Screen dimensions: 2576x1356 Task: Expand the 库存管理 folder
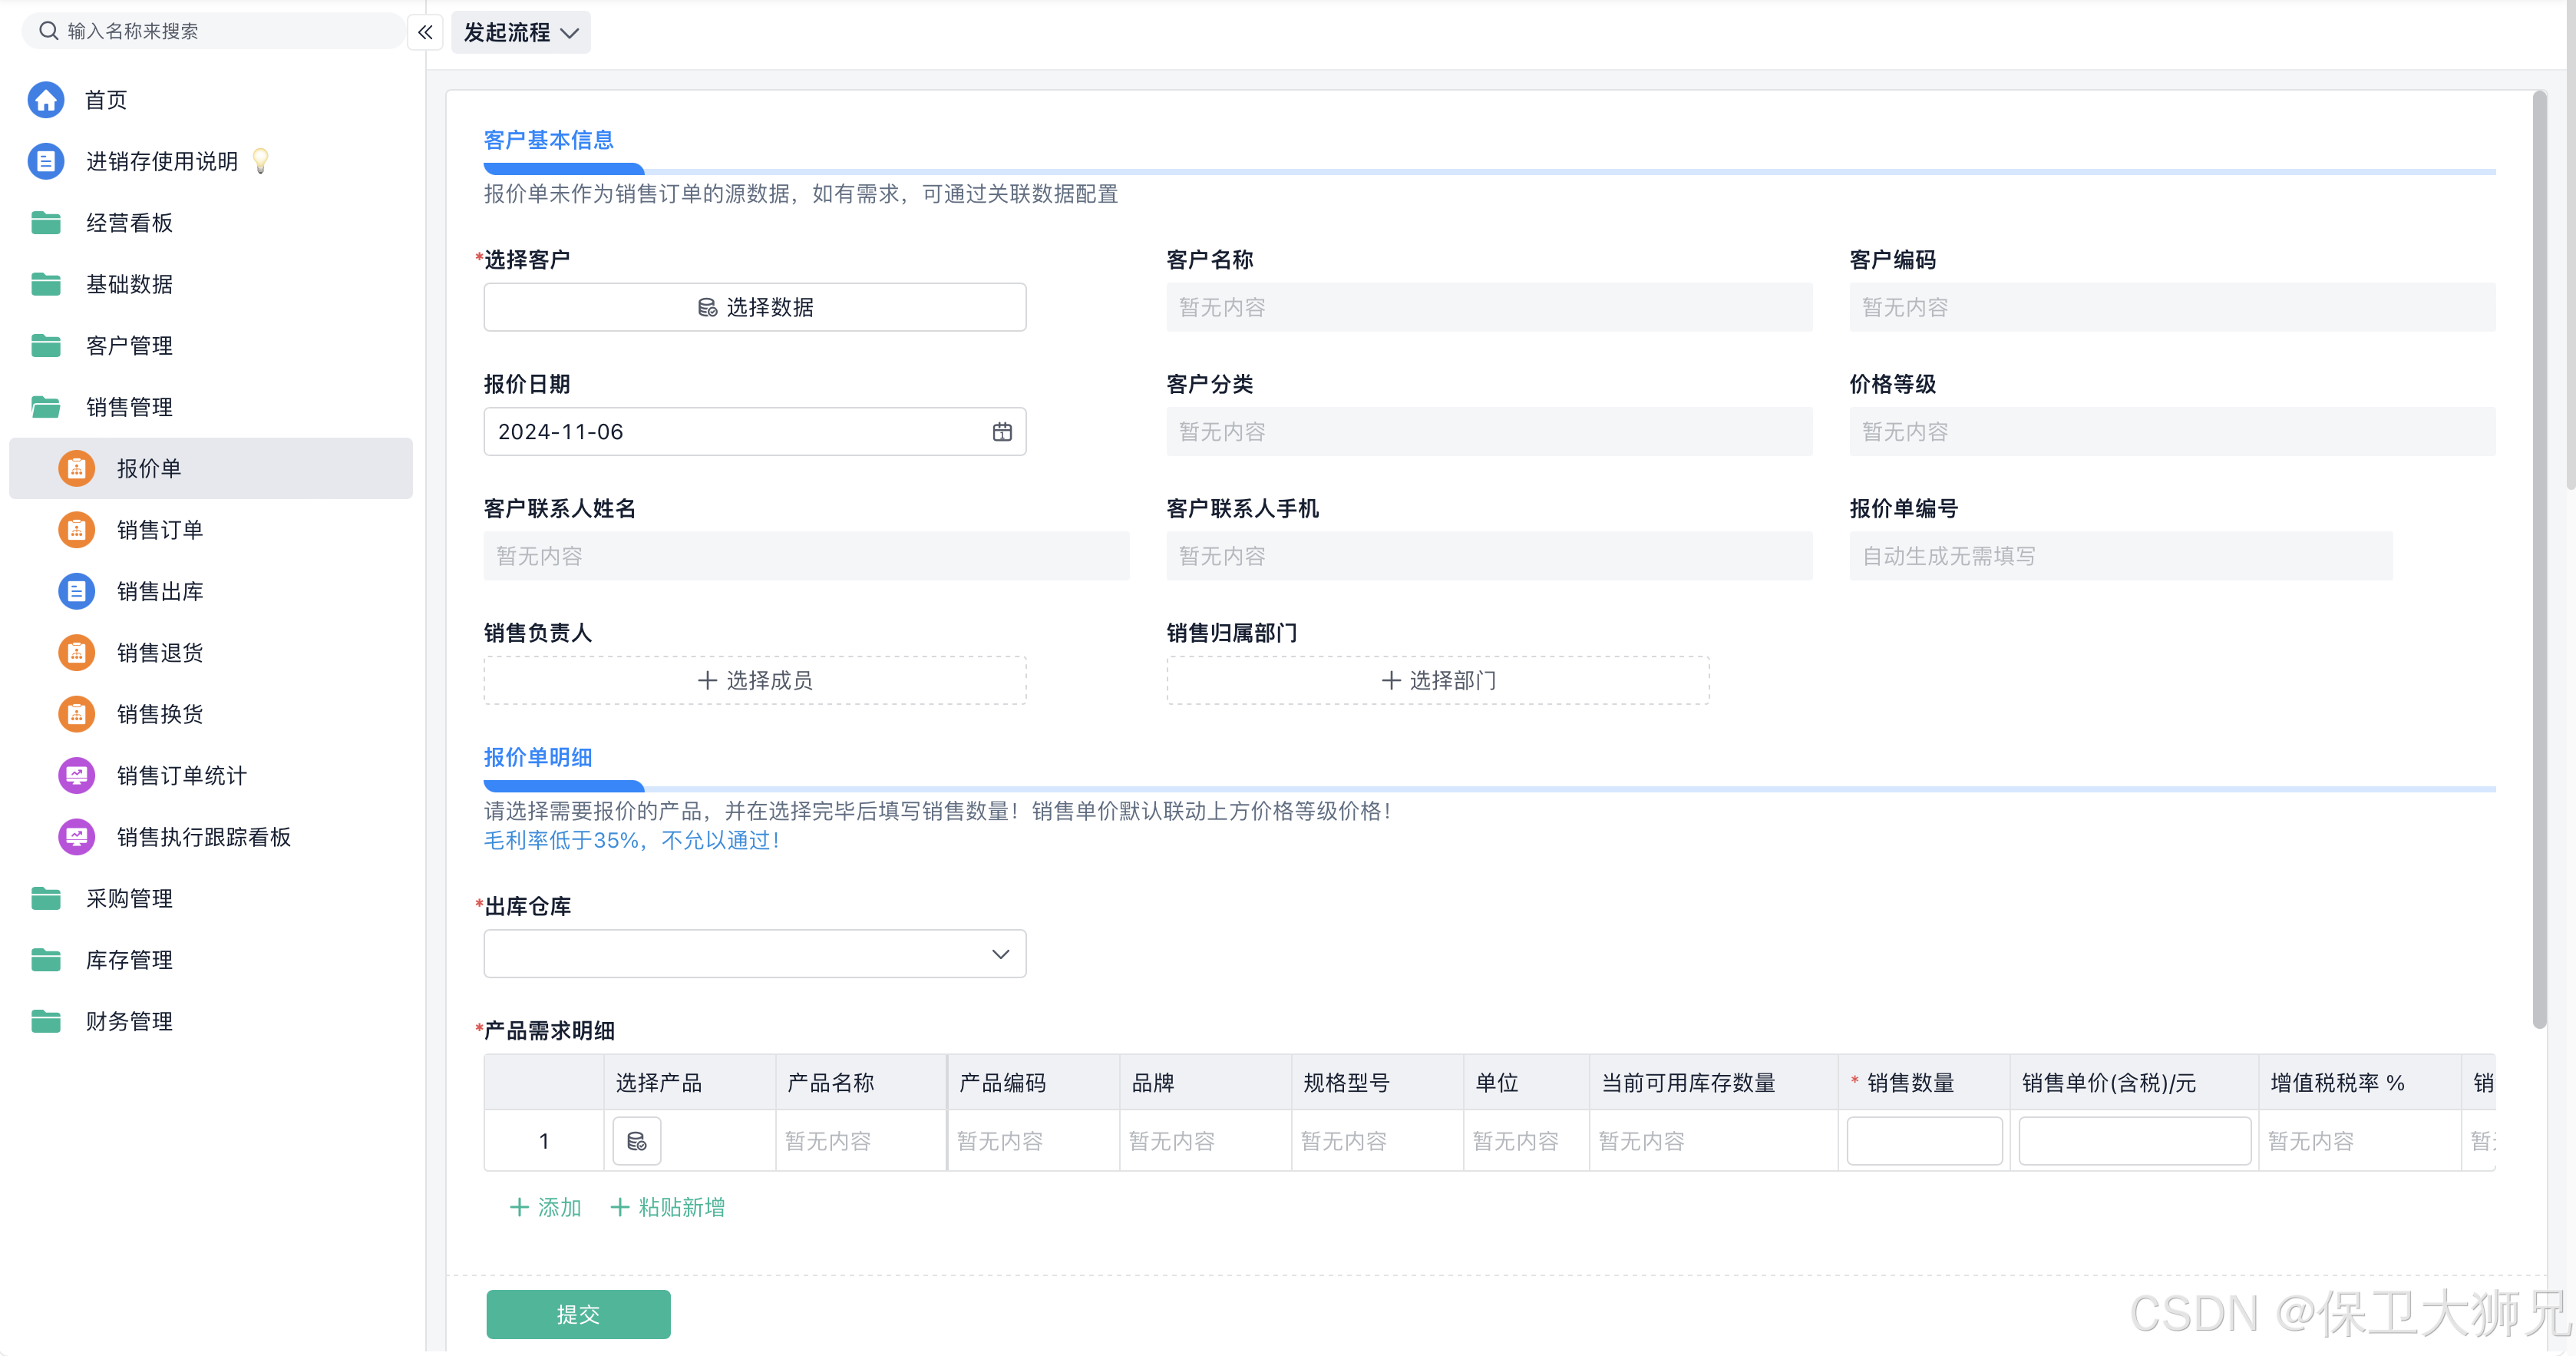point(128,960)
